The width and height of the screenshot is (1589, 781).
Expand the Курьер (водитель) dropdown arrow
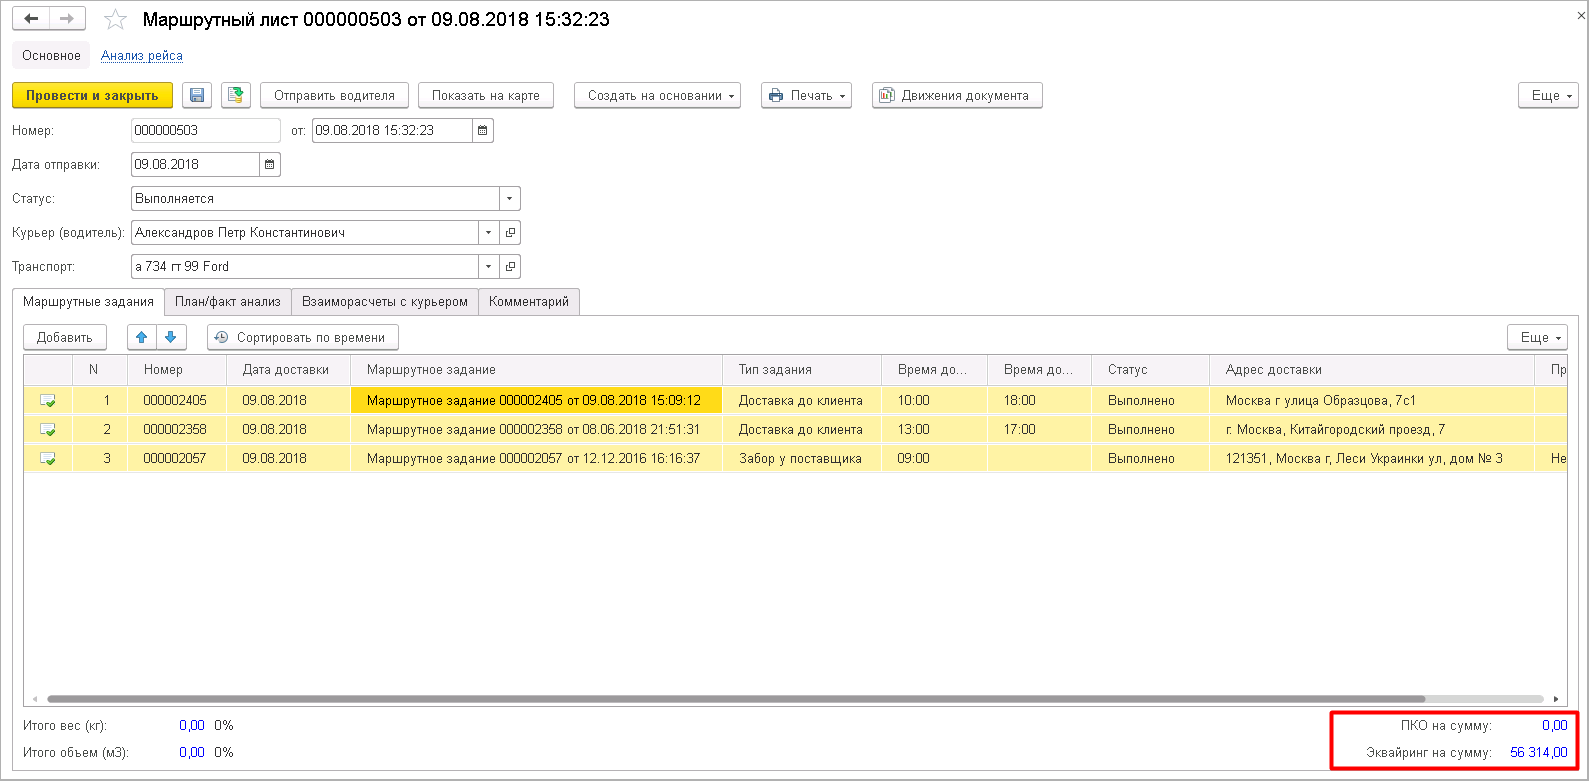(489, 232)
